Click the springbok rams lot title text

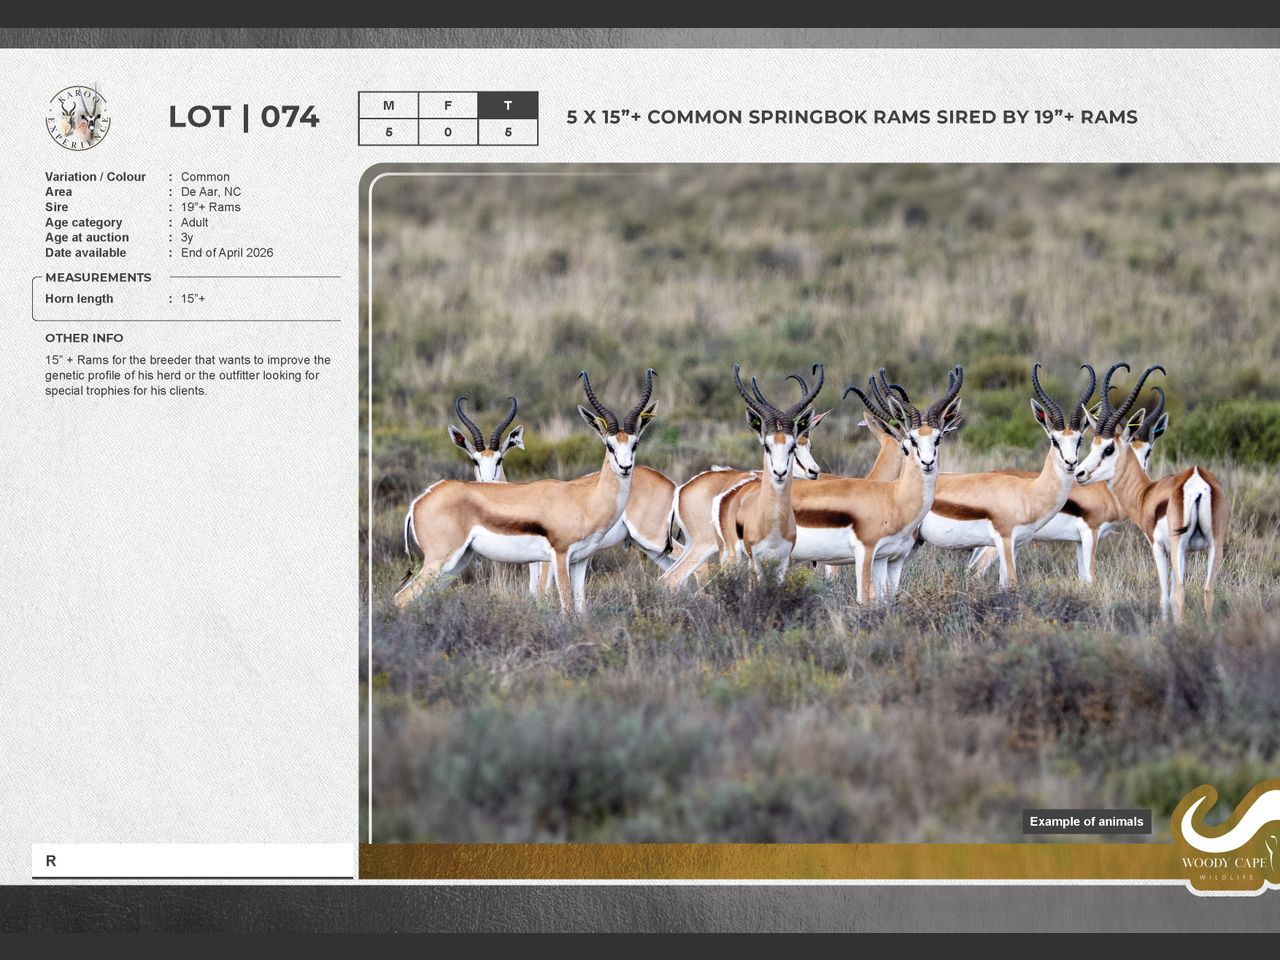851,117
